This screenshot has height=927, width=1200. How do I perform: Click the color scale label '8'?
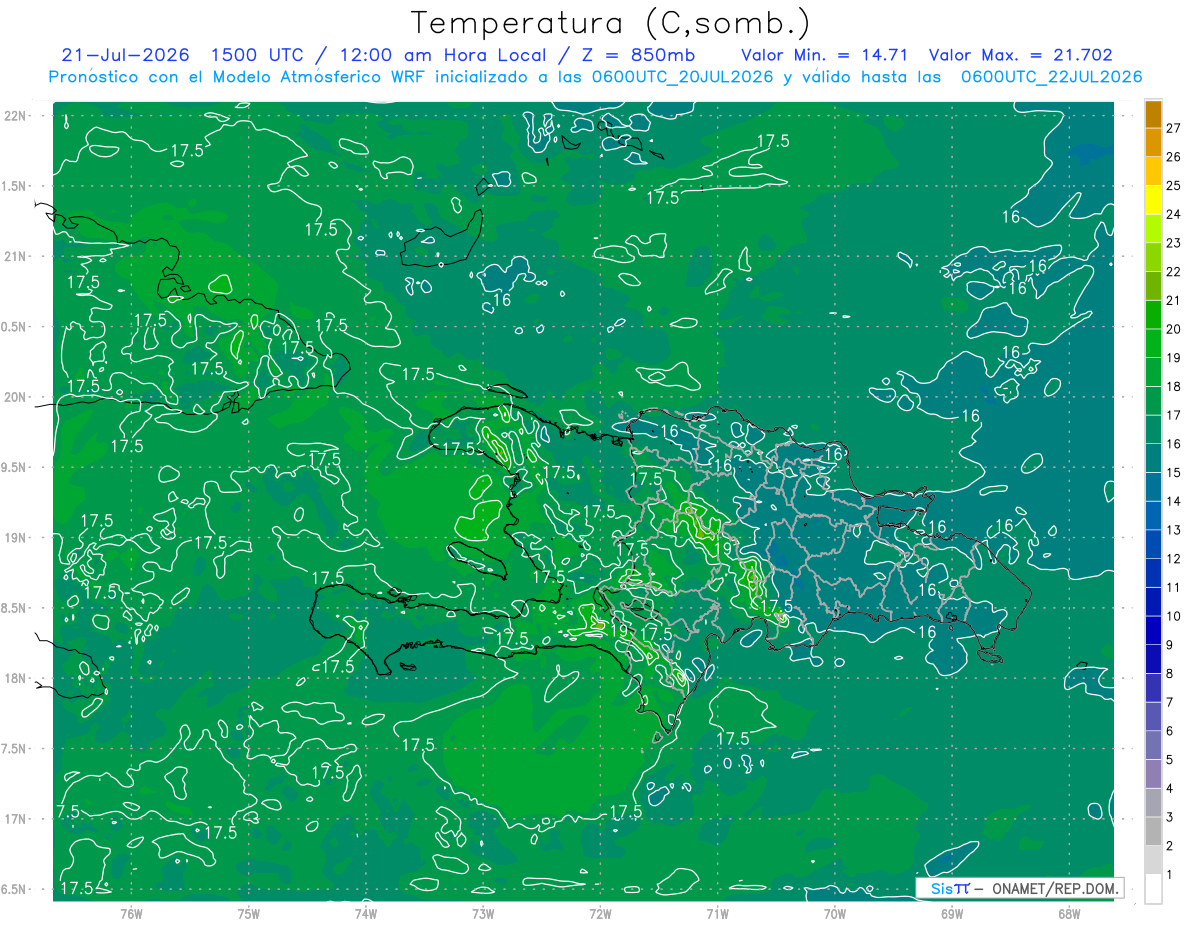click(x=1170, y=674)
